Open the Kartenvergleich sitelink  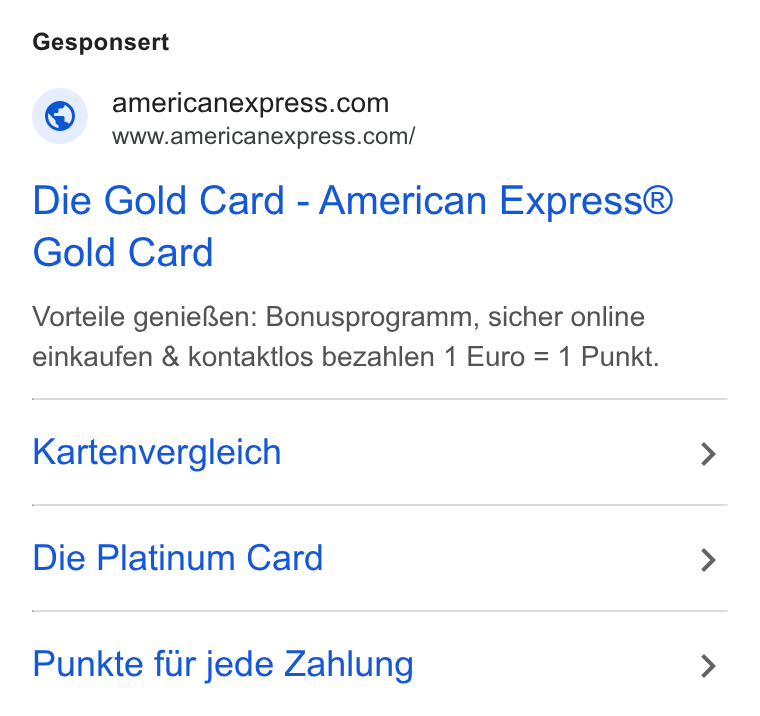click(x=157, y=452)
